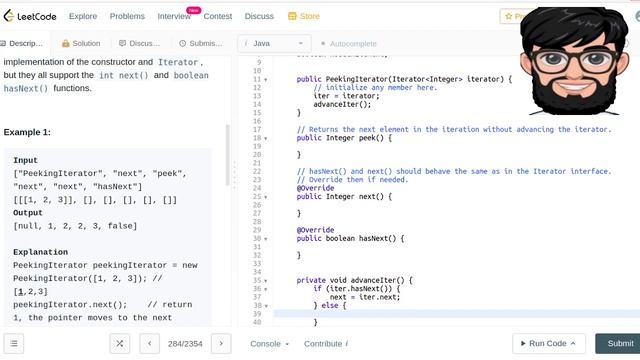
Task: Collapse code fold at line 30
Action: pyautogui.click(x=266, y=239)
